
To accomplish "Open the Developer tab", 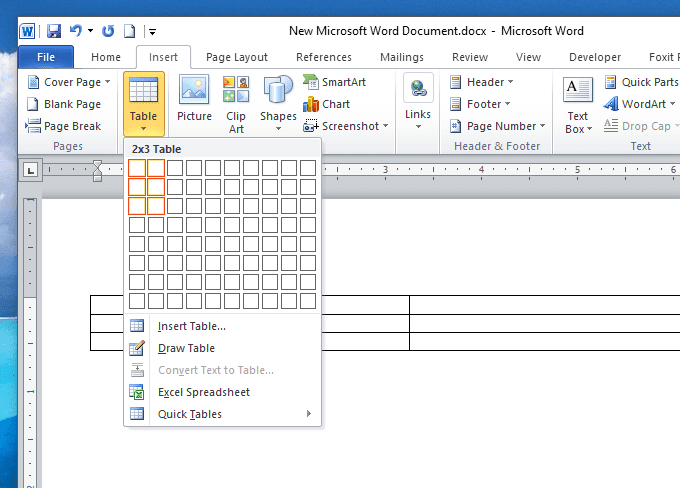I will tap(595, 57).
